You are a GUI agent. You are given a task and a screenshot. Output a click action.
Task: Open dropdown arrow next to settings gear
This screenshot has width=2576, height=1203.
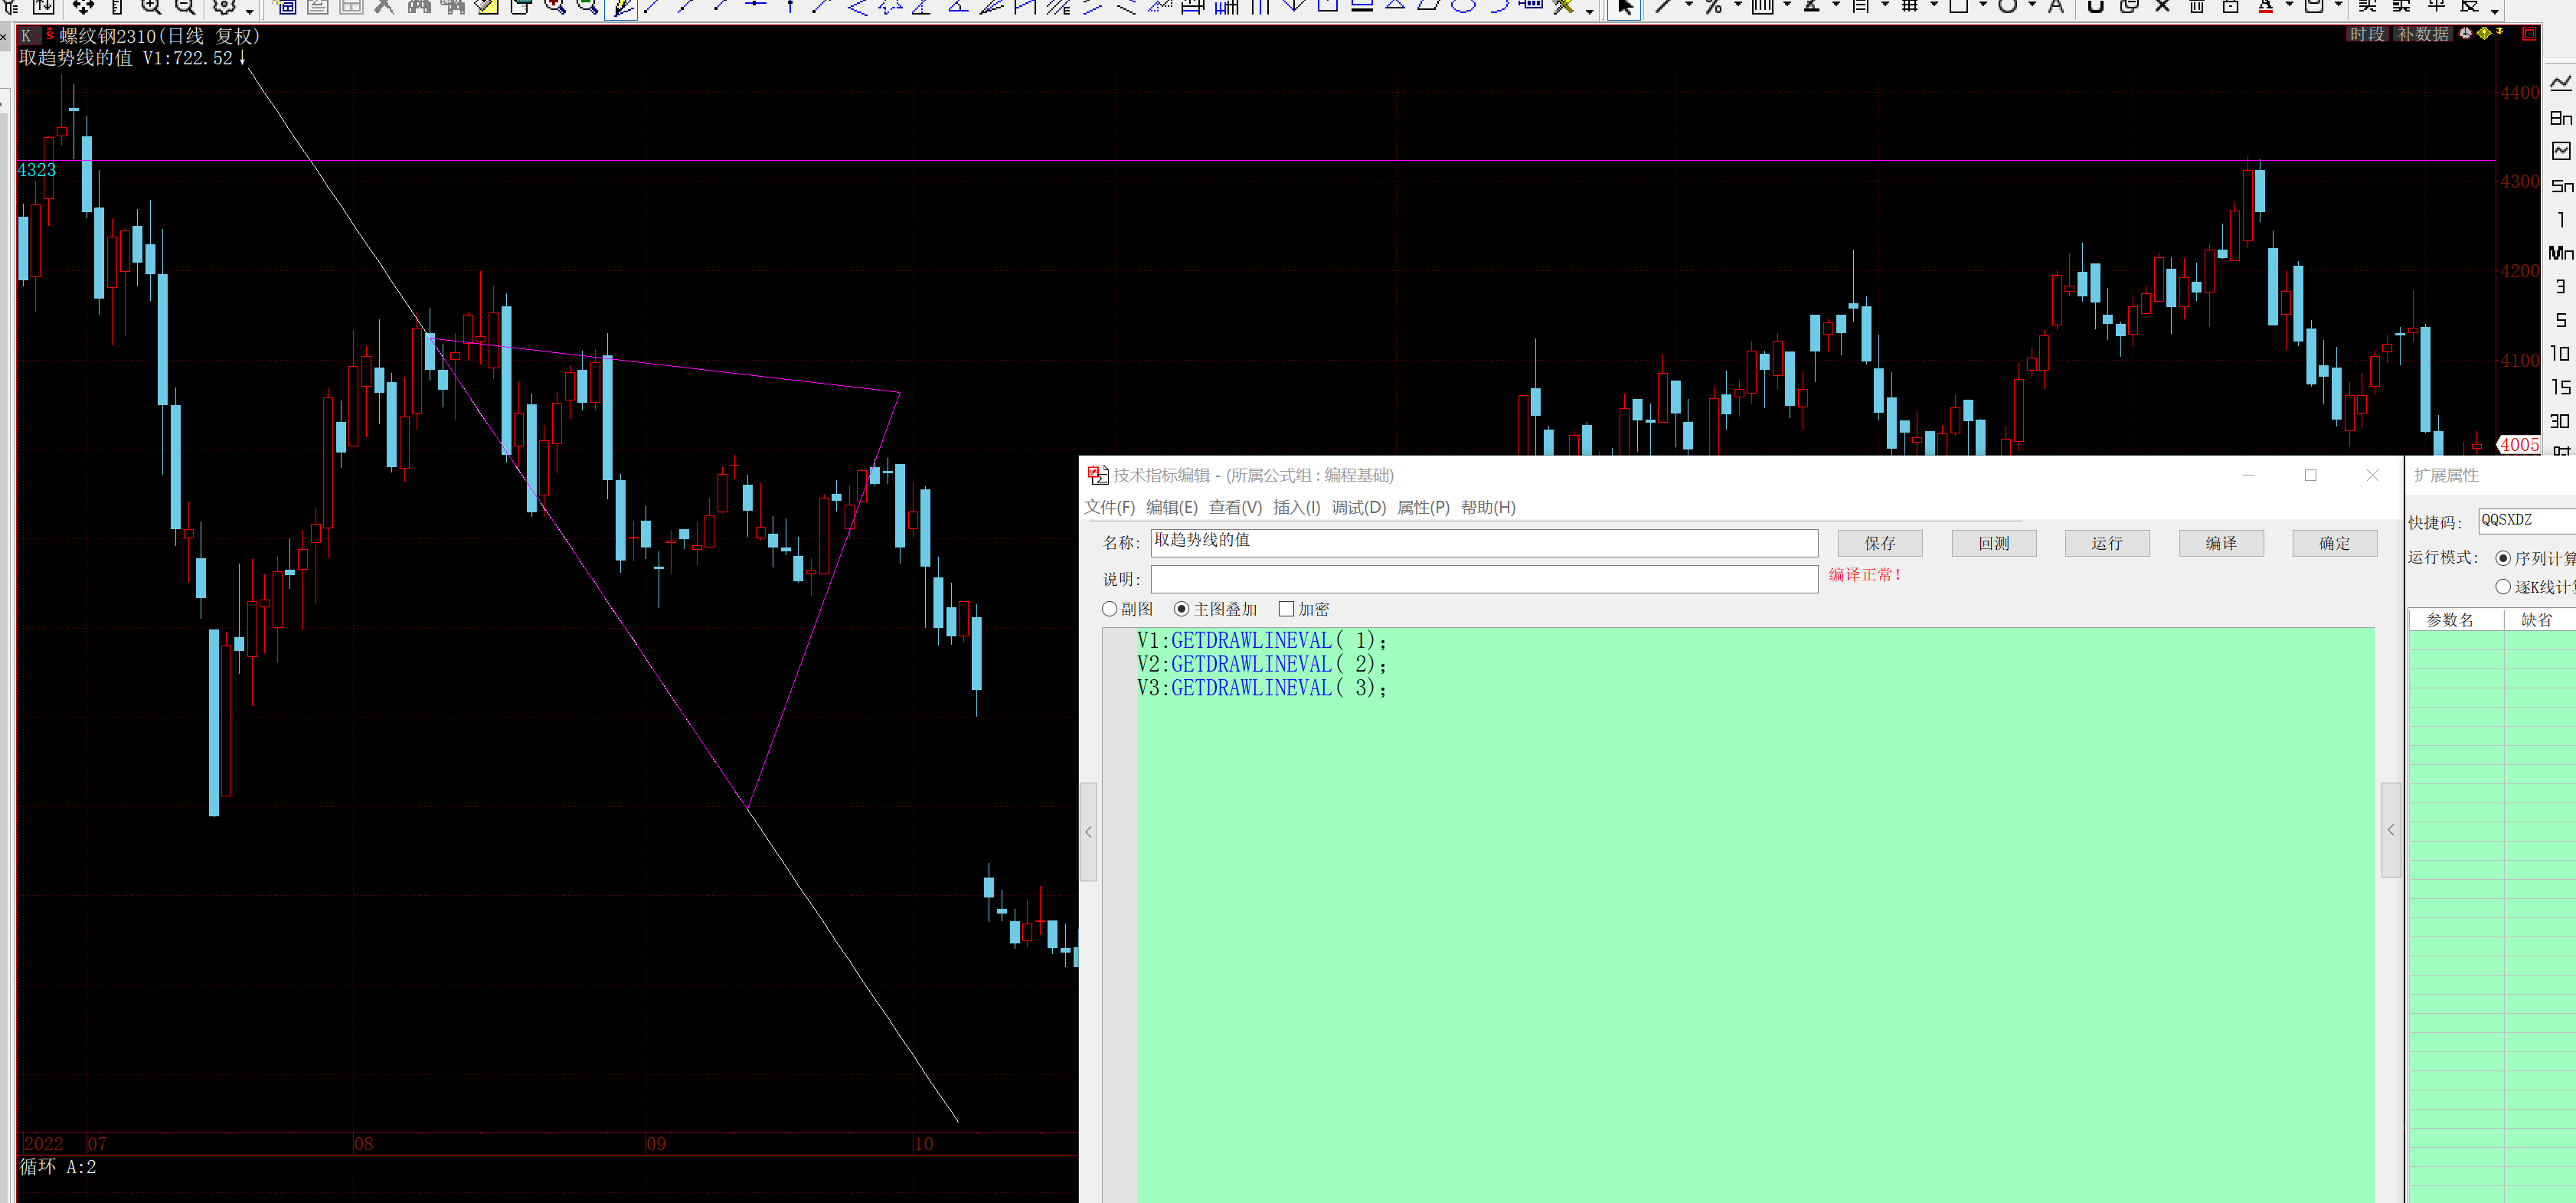(249, 11)
